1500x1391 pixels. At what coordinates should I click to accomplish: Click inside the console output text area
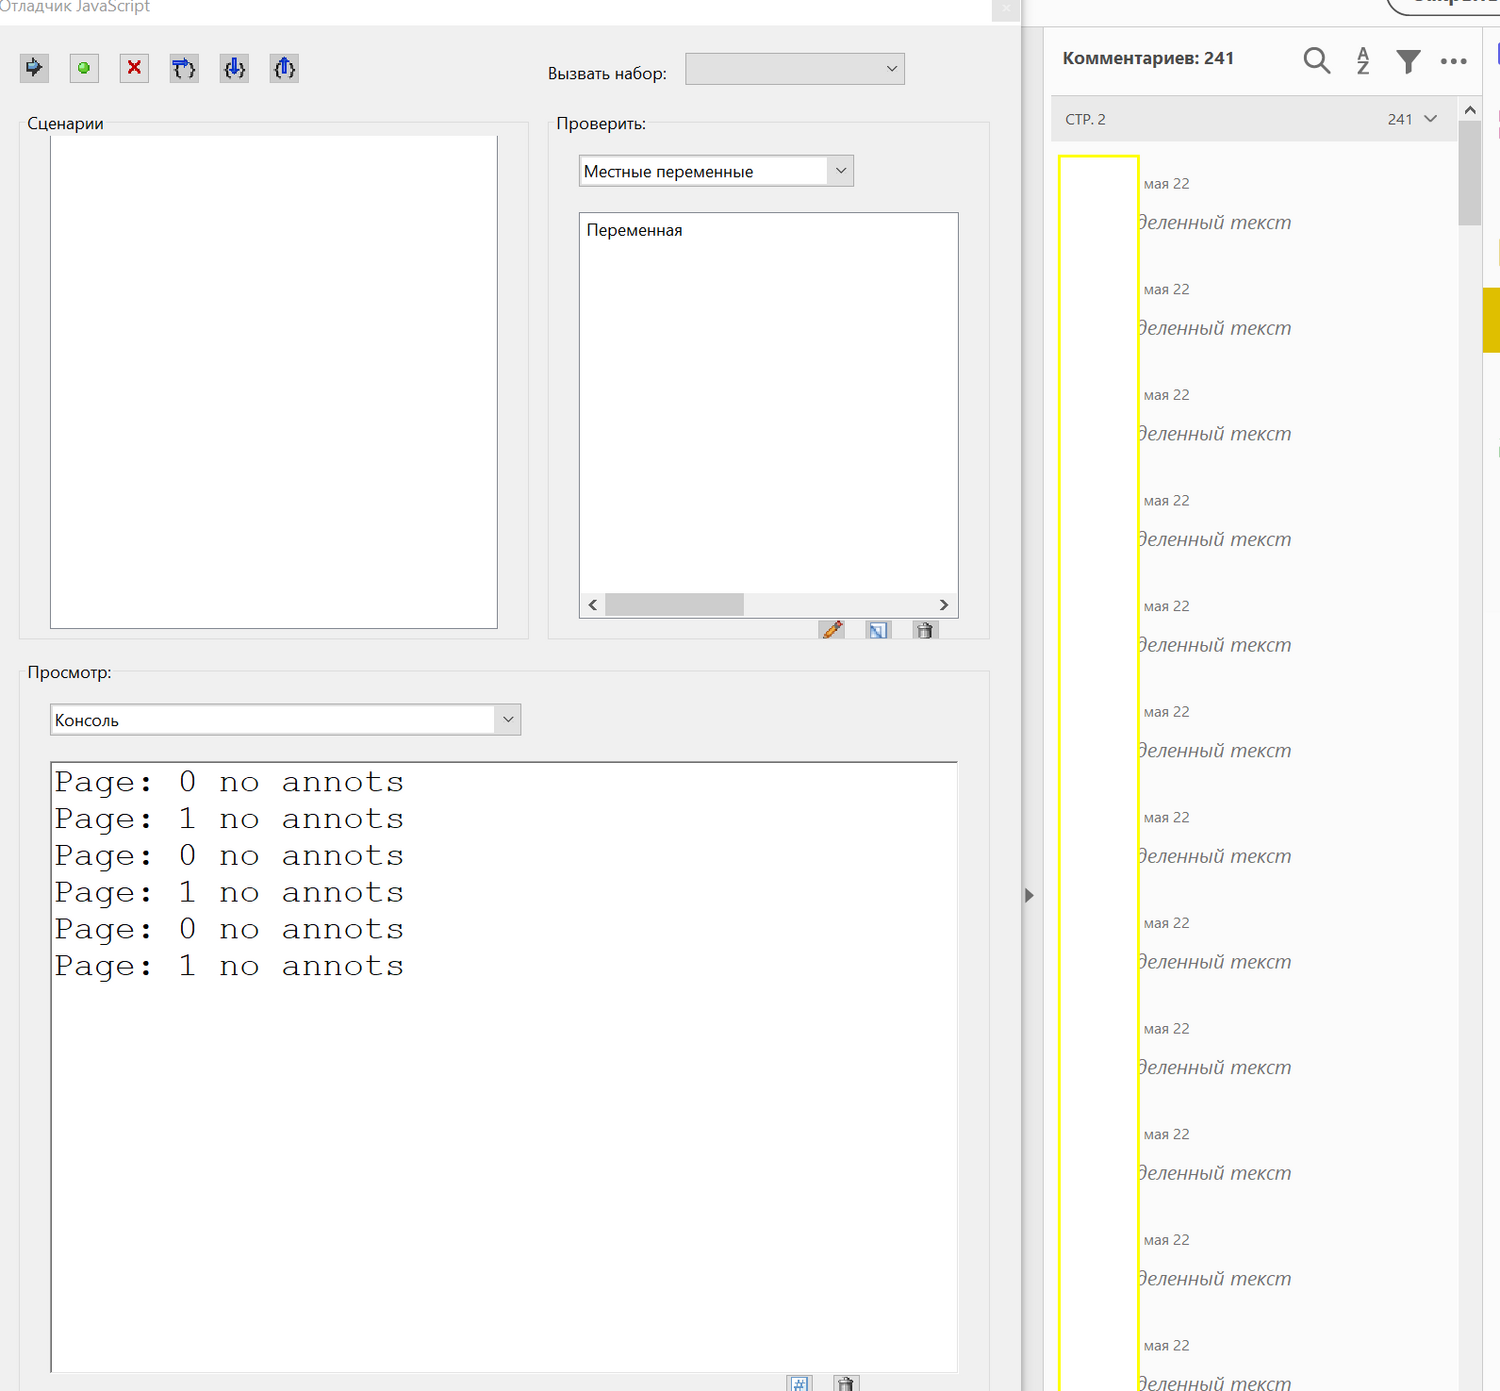pos(504,1067)
